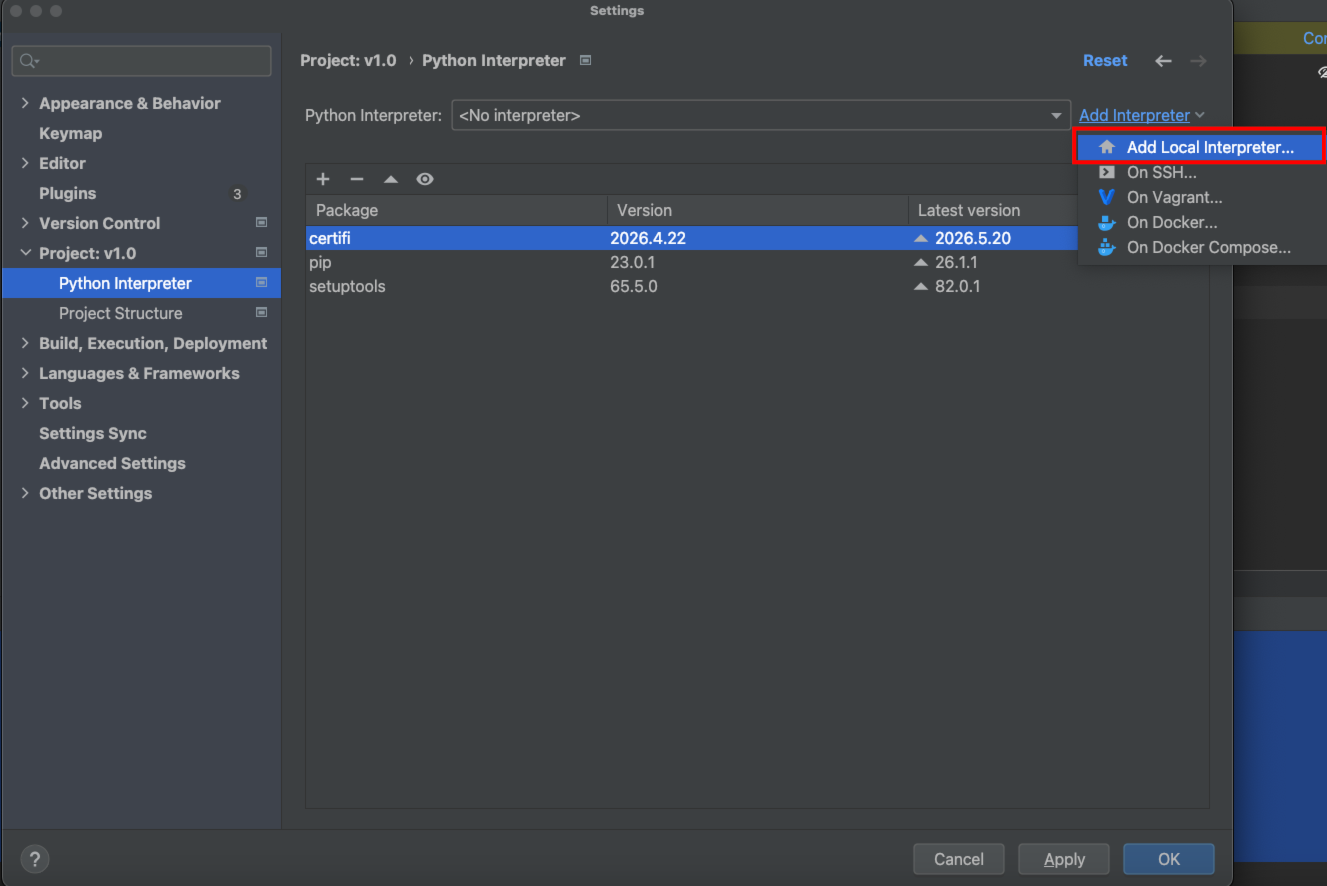Screen dimensions: 1327x886
Task: Toggle the eye icon to show early releases
Action: [x=425, y=179]
